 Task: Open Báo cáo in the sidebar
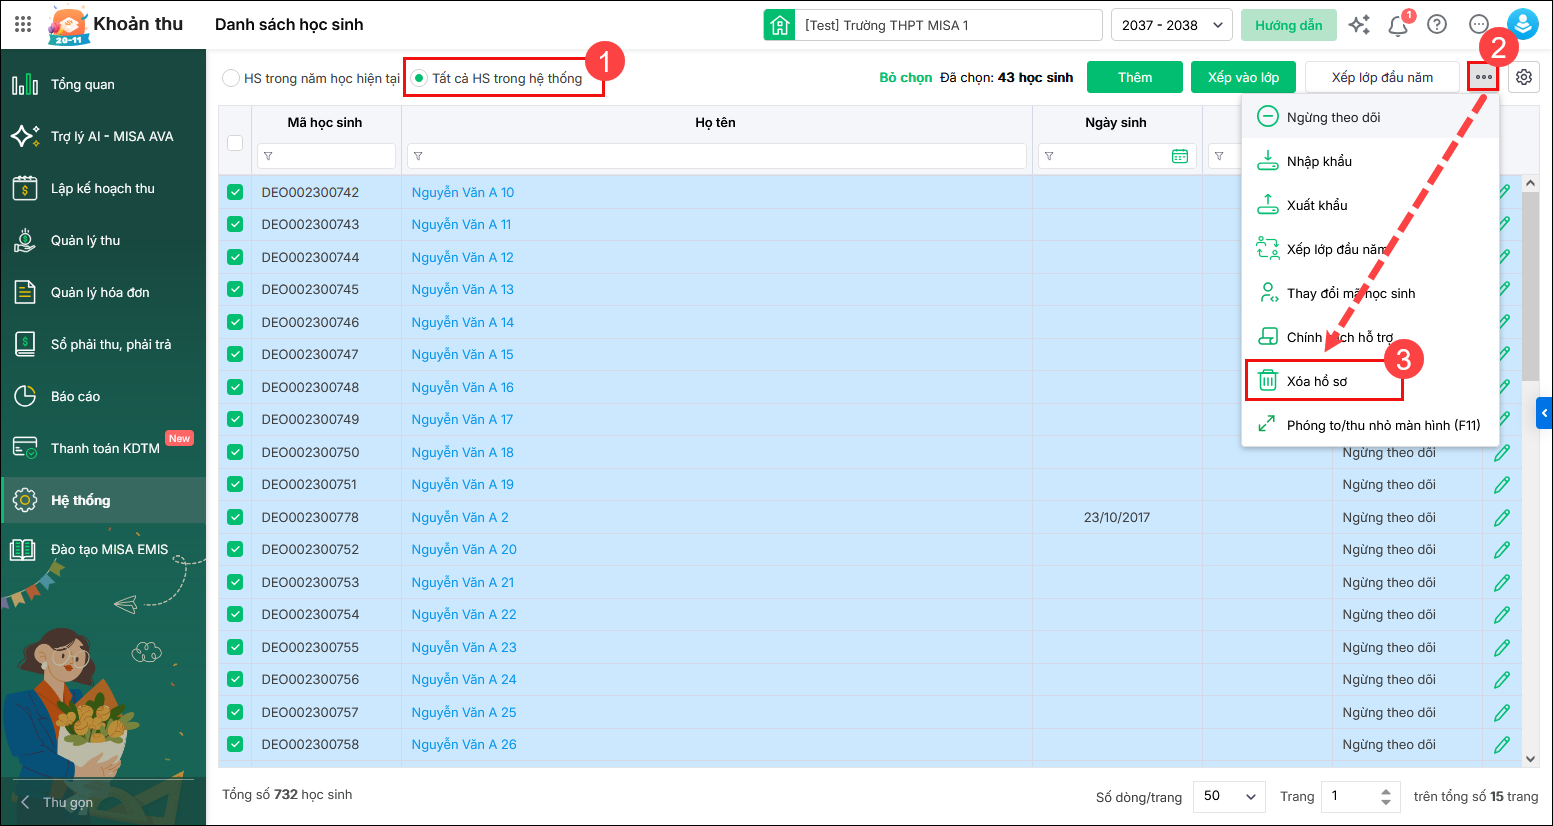coord(103,396)
